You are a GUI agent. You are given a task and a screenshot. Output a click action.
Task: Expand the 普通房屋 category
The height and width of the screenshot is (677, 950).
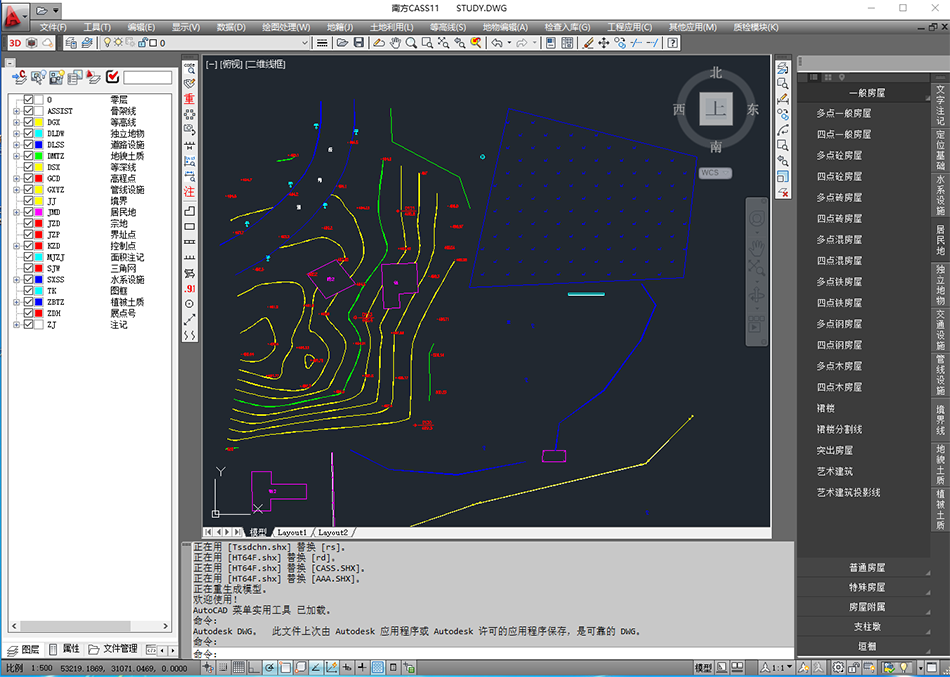866,568
